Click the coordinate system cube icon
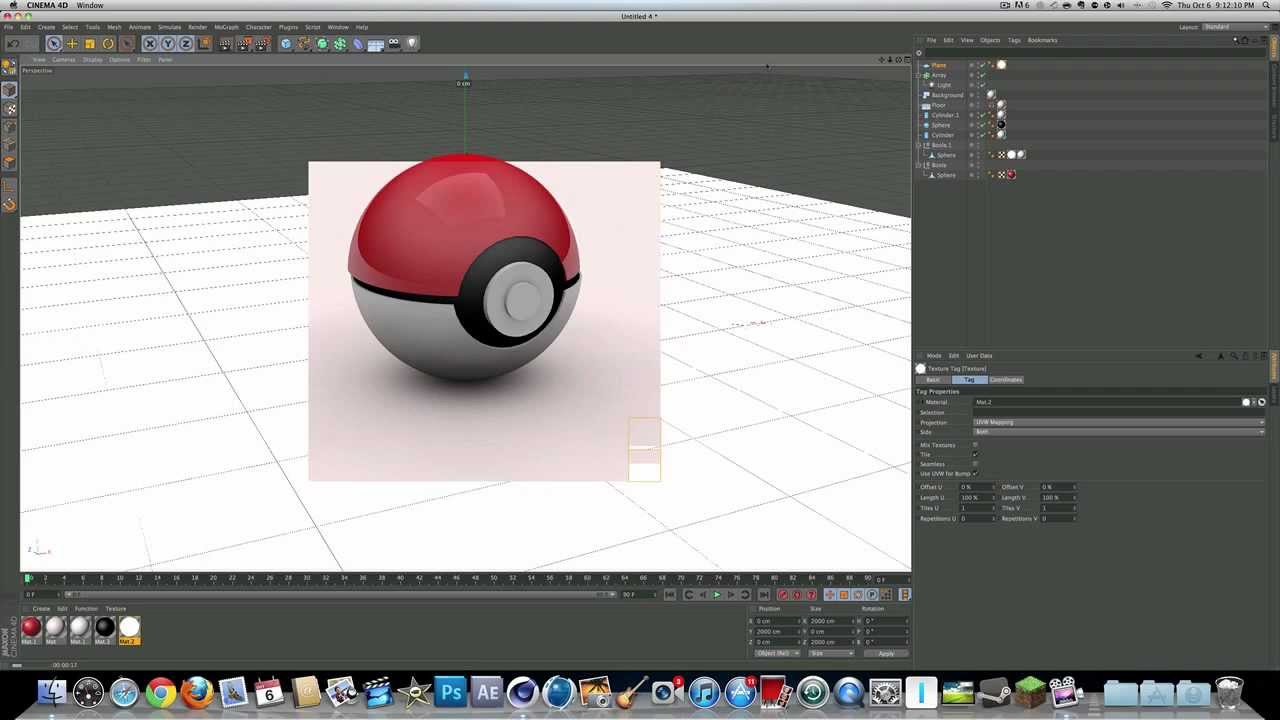 click(x=204, y=44)
